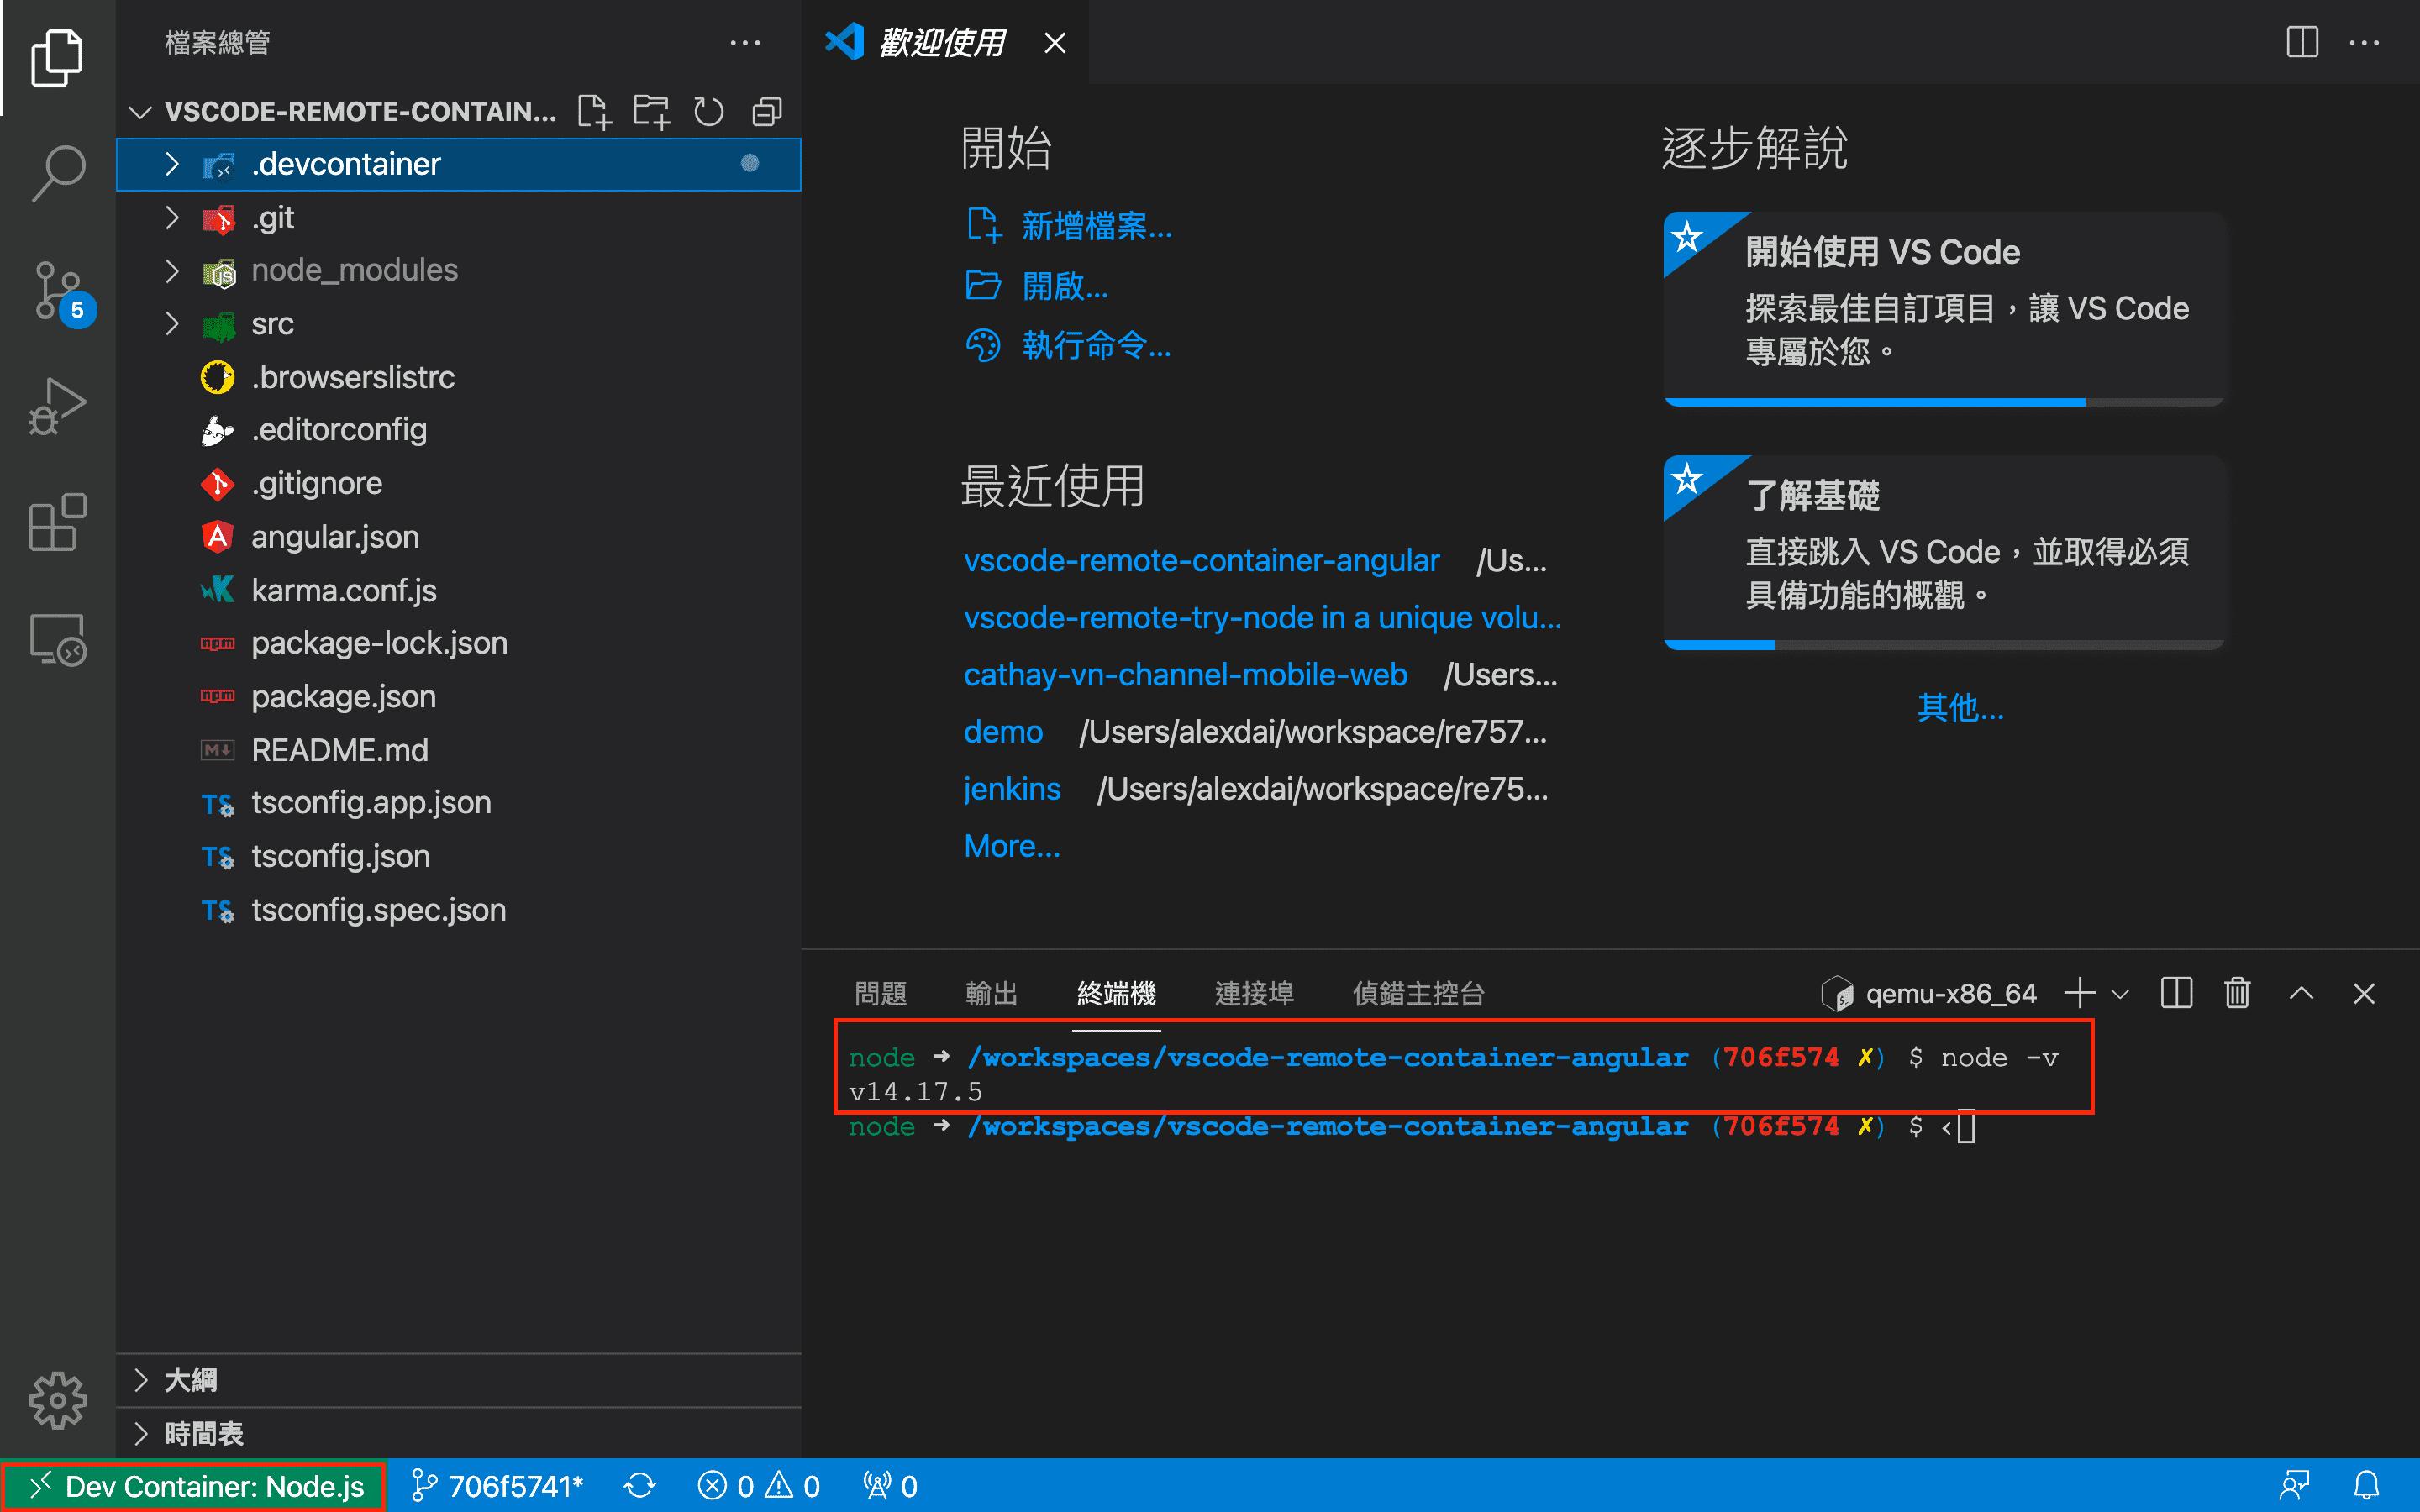Switch to the 問題 problems tab

tap(881, 993)
